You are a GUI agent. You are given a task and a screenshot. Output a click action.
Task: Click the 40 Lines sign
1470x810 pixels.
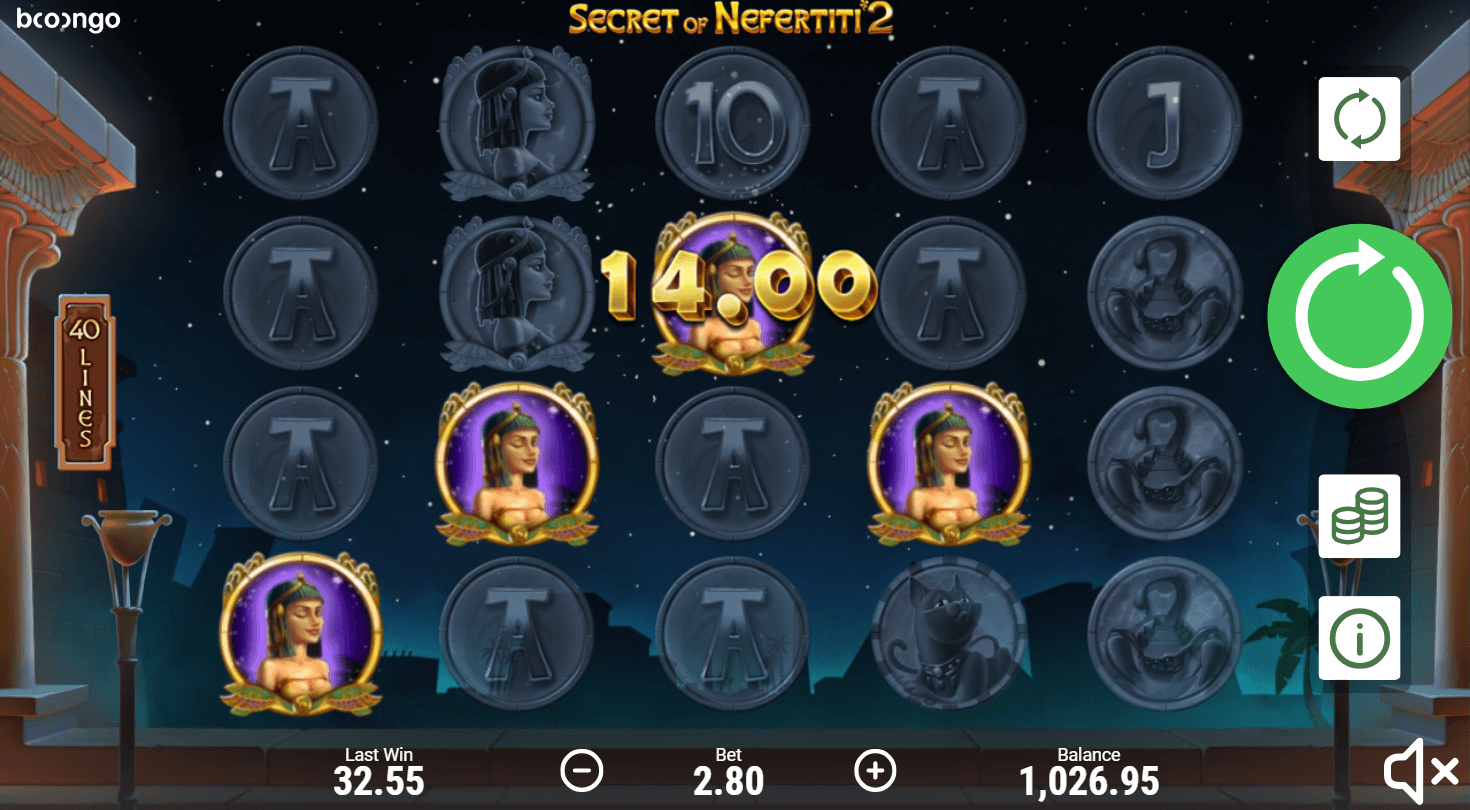85,381
